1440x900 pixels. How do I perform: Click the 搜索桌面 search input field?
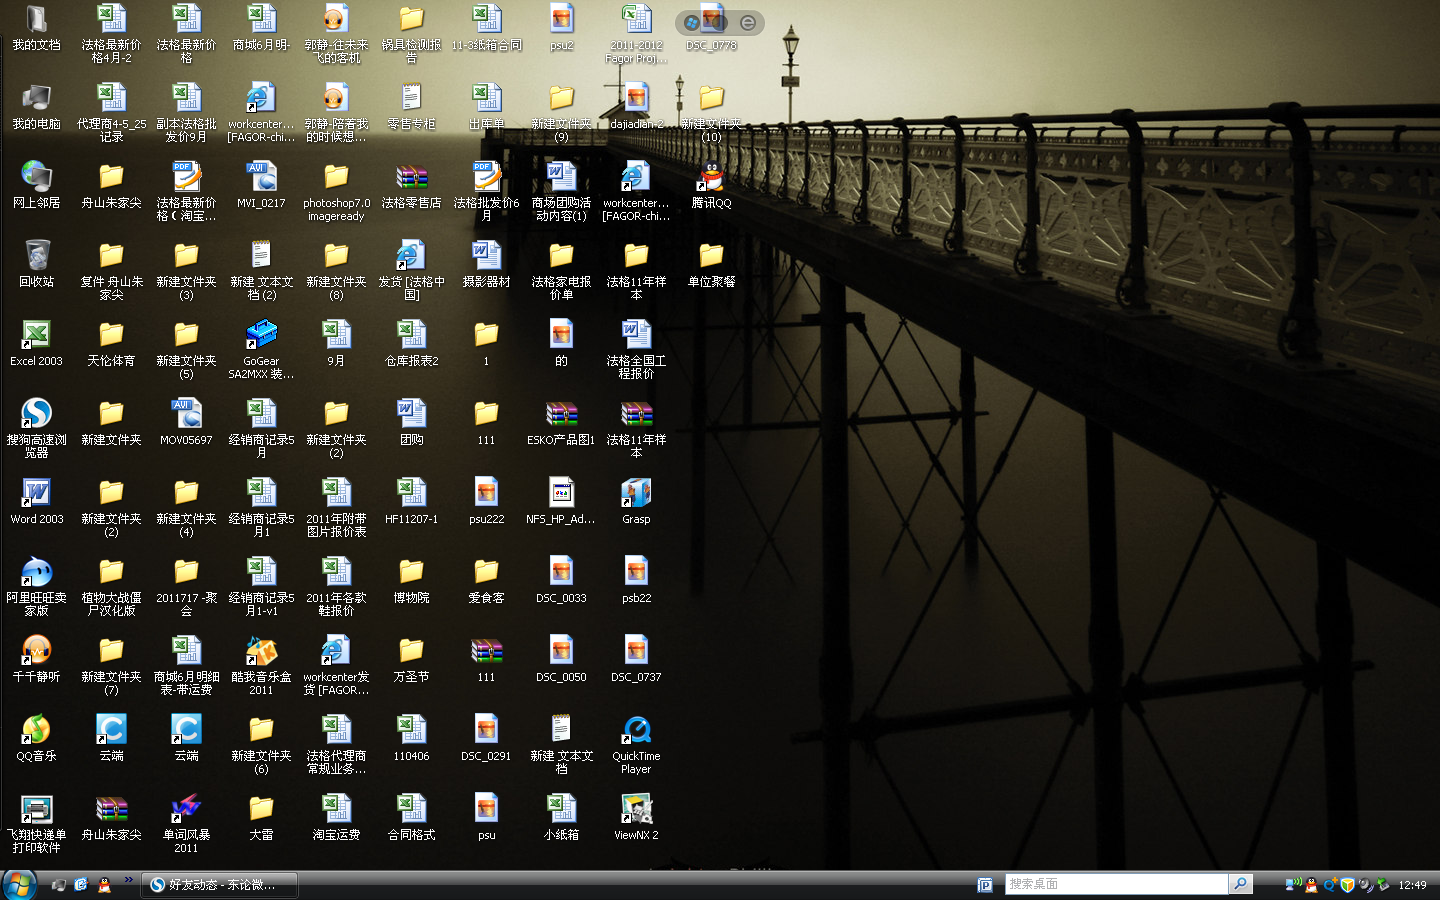point(1115,884)
